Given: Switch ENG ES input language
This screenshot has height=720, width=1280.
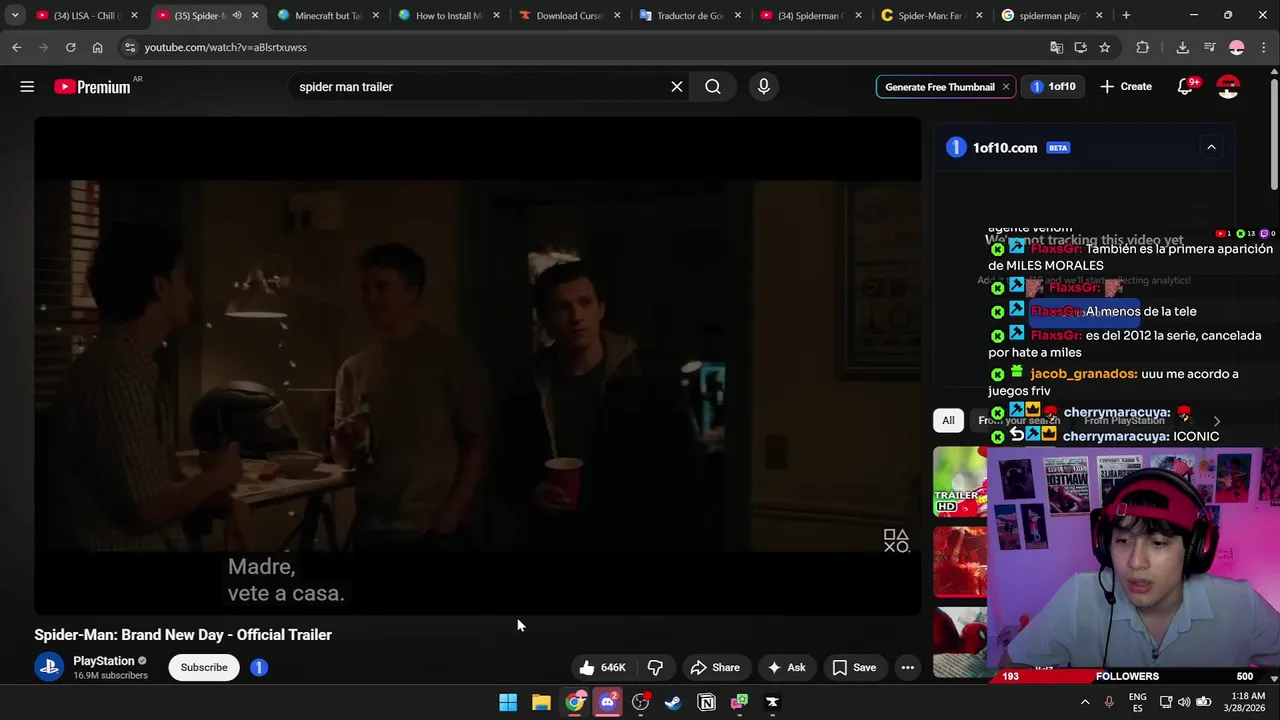Looking at the screenshot, I should 1138,702.
